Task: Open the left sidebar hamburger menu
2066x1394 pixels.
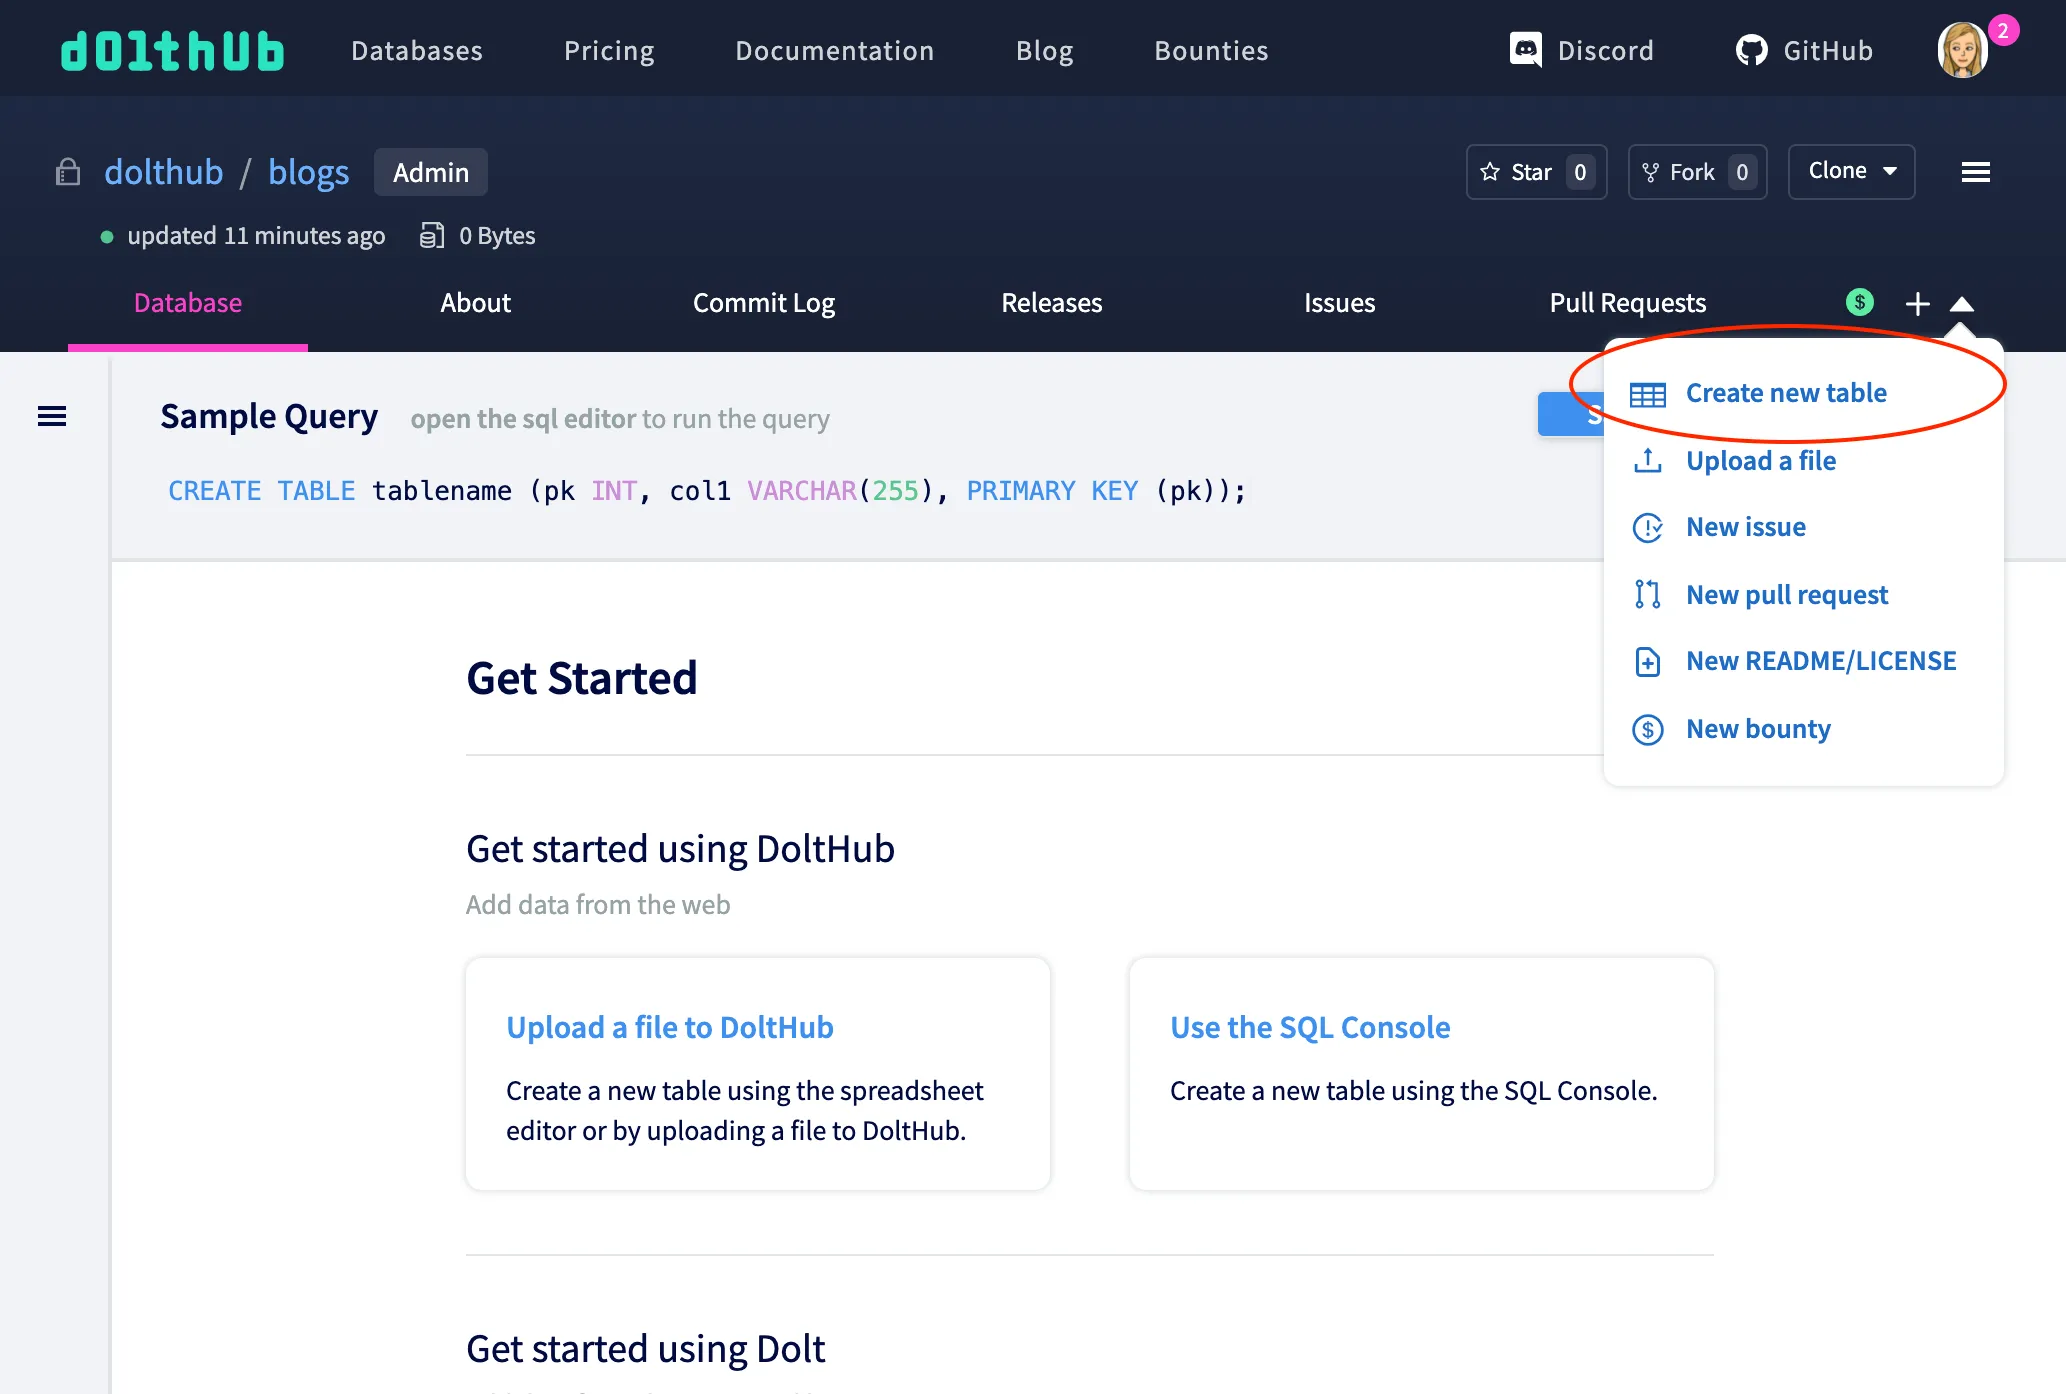Action: (x=51, y=416)
